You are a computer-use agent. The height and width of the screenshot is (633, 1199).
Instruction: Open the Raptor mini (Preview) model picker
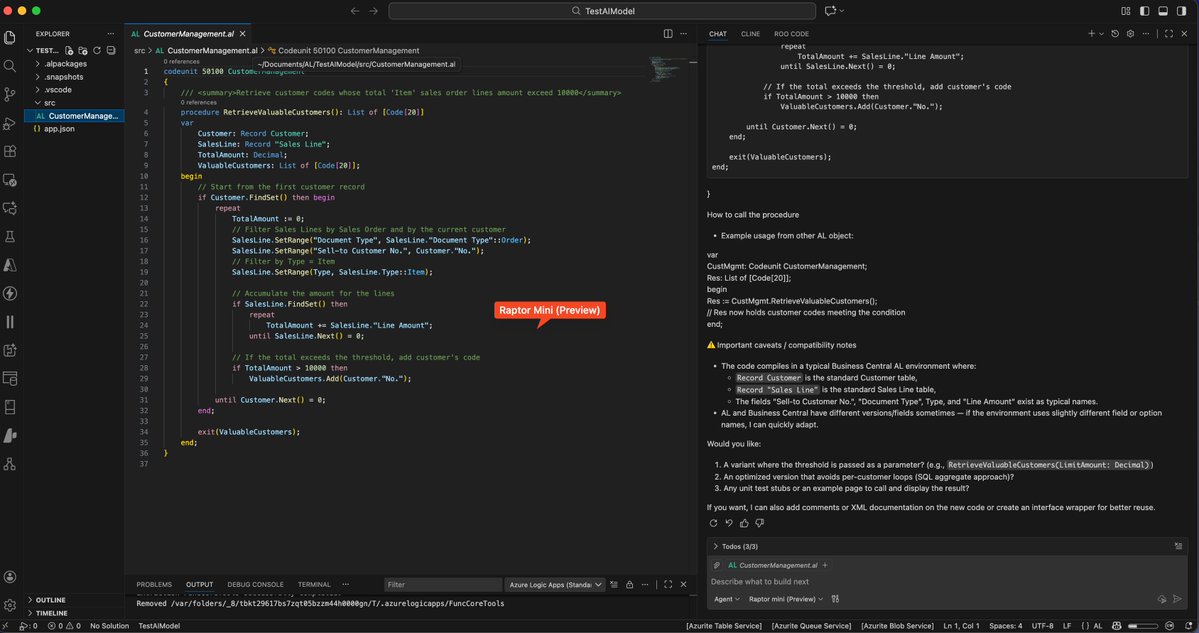coord(783,598)
